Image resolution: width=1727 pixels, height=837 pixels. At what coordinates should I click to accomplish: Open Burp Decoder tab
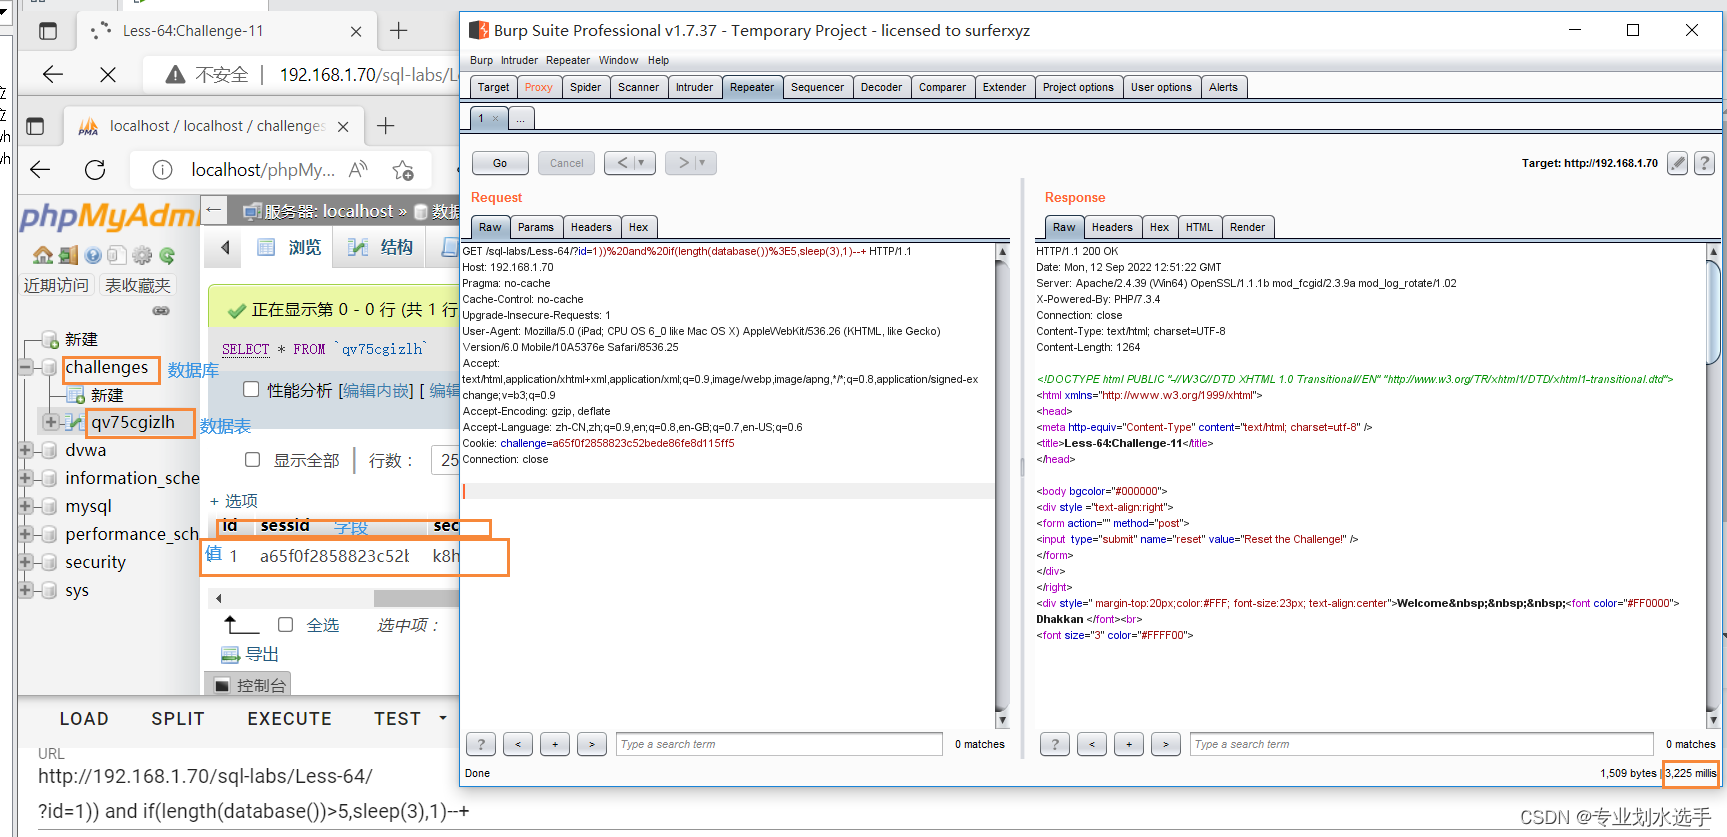point(881,87)
